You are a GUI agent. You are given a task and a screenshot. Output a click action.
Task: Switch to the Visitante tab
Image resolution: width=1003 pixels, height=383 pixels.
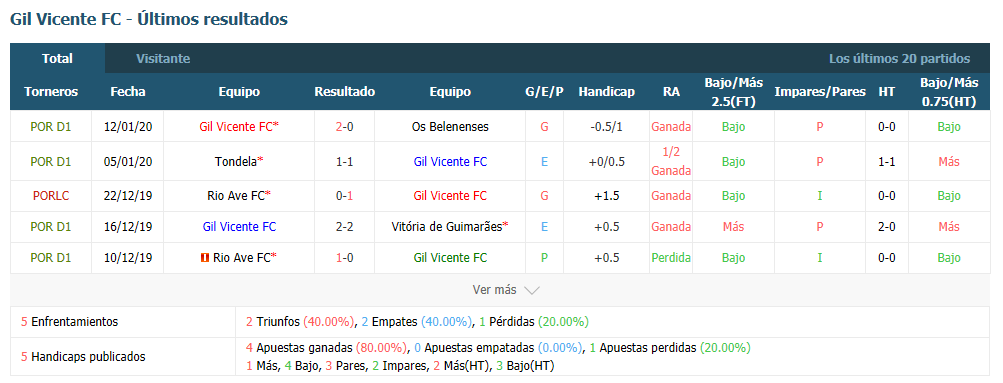click(163, 59)
